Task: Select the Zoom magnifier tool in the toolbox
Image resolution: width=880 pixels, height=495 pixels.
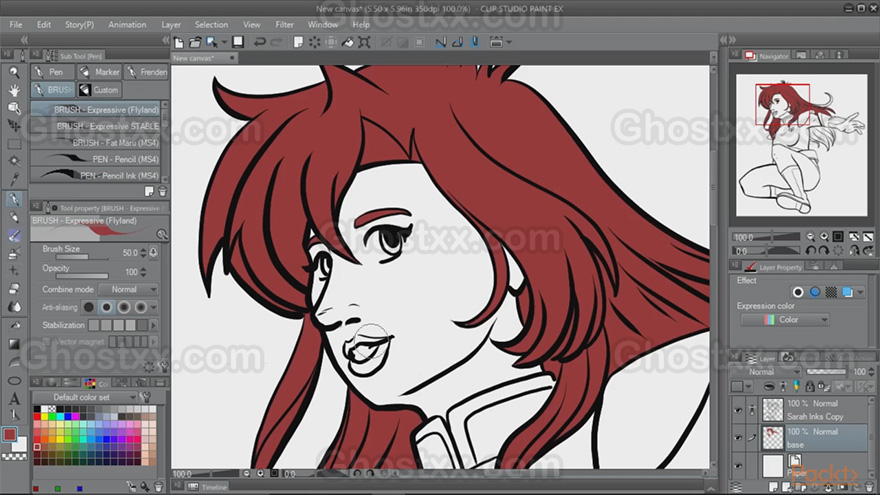Action: click(14, 72)
